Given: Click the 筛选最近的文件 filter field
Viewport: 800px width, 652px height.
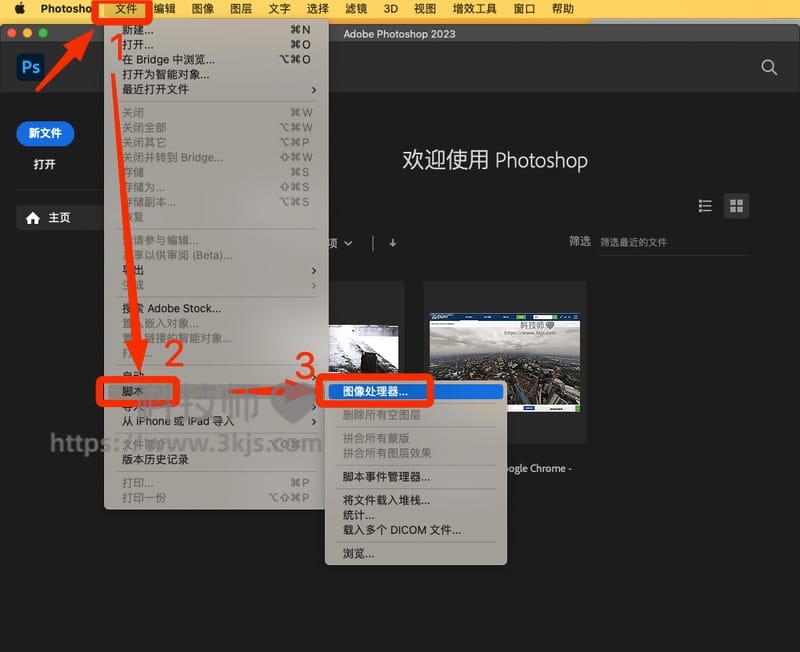Looking at the screenshot, I should click(x=673, y=242).
